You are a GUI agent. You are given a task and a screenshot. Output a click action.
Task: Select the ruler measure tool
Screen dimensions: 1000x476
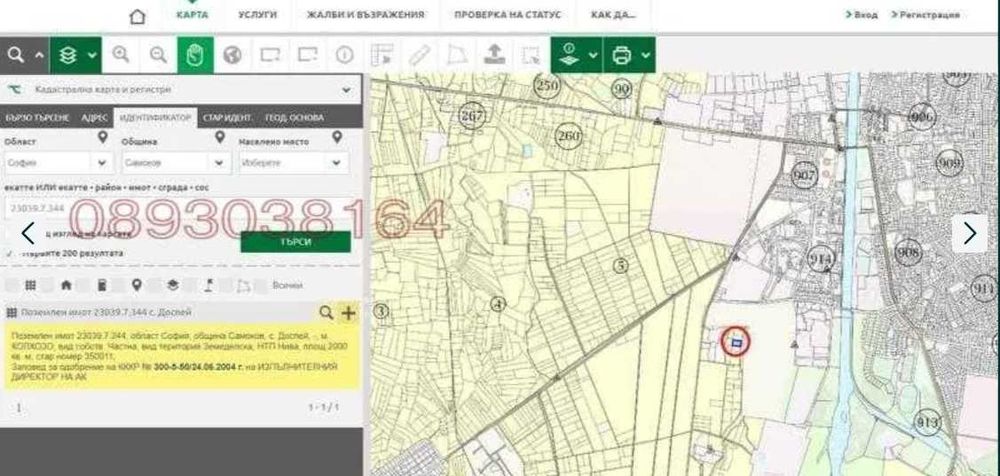click(x=419, y=55)
